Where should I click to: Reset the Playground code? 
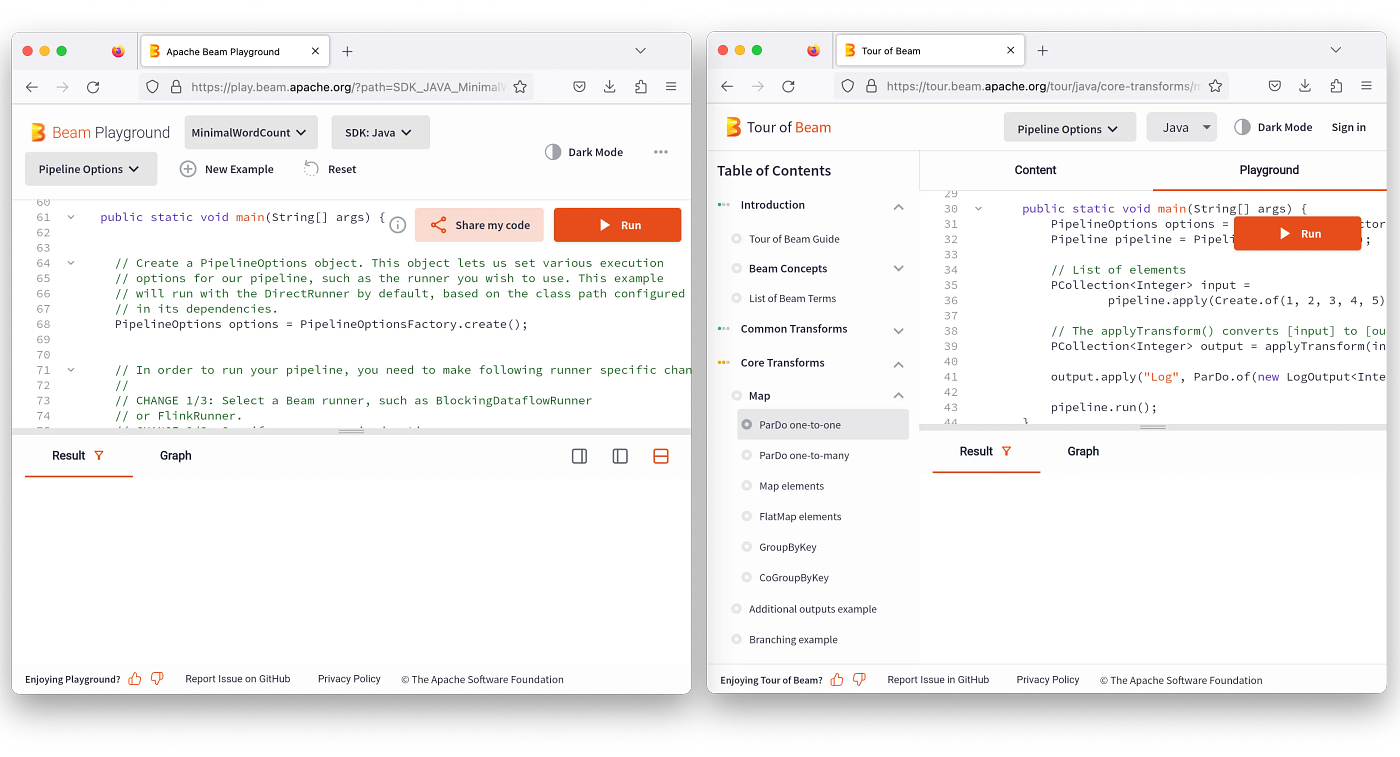(330, 169)
